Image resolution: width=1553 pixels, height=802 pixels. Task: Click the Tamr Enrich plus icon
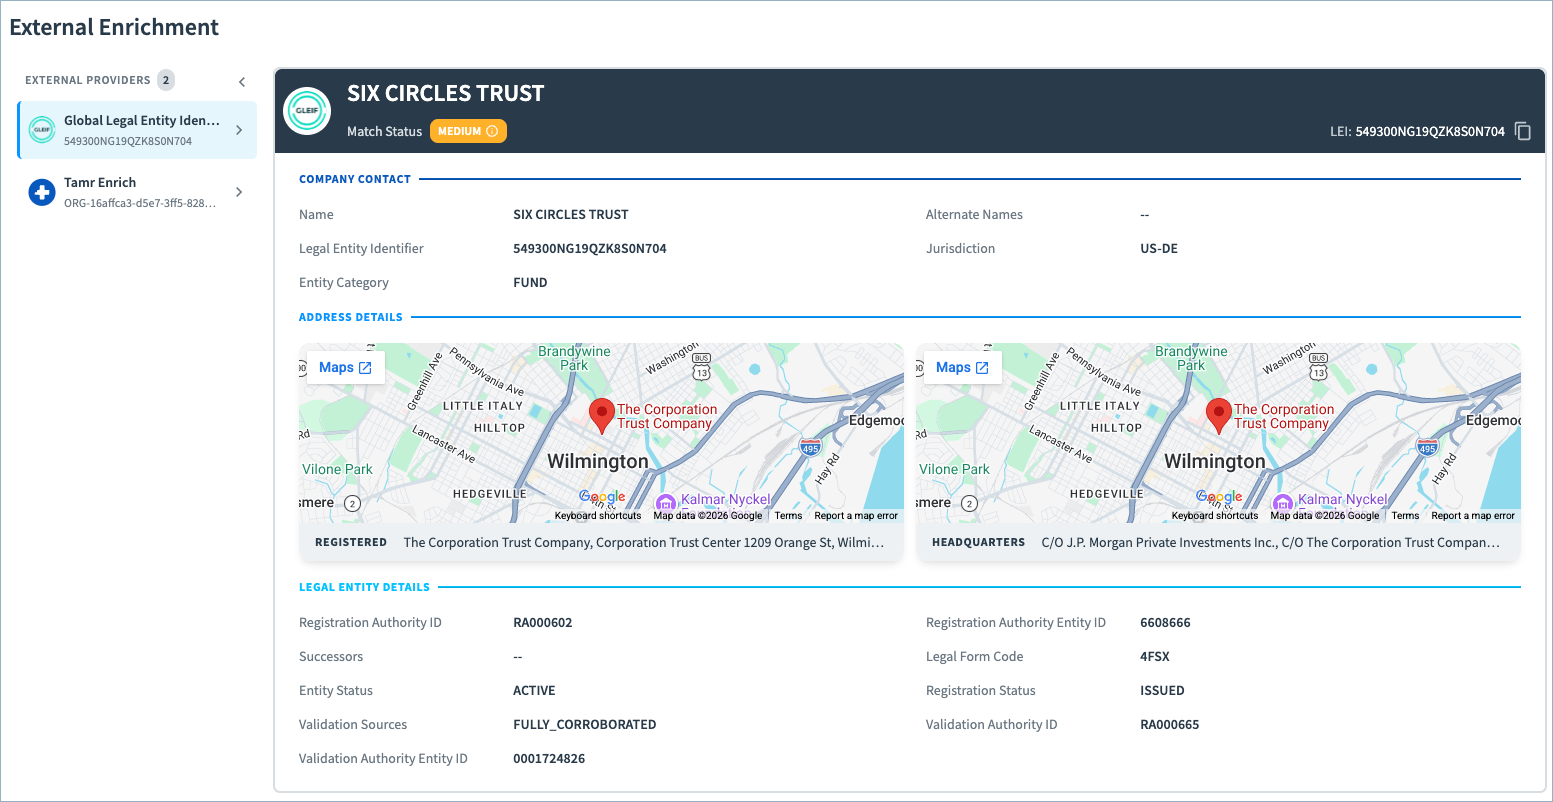[42, 192]
